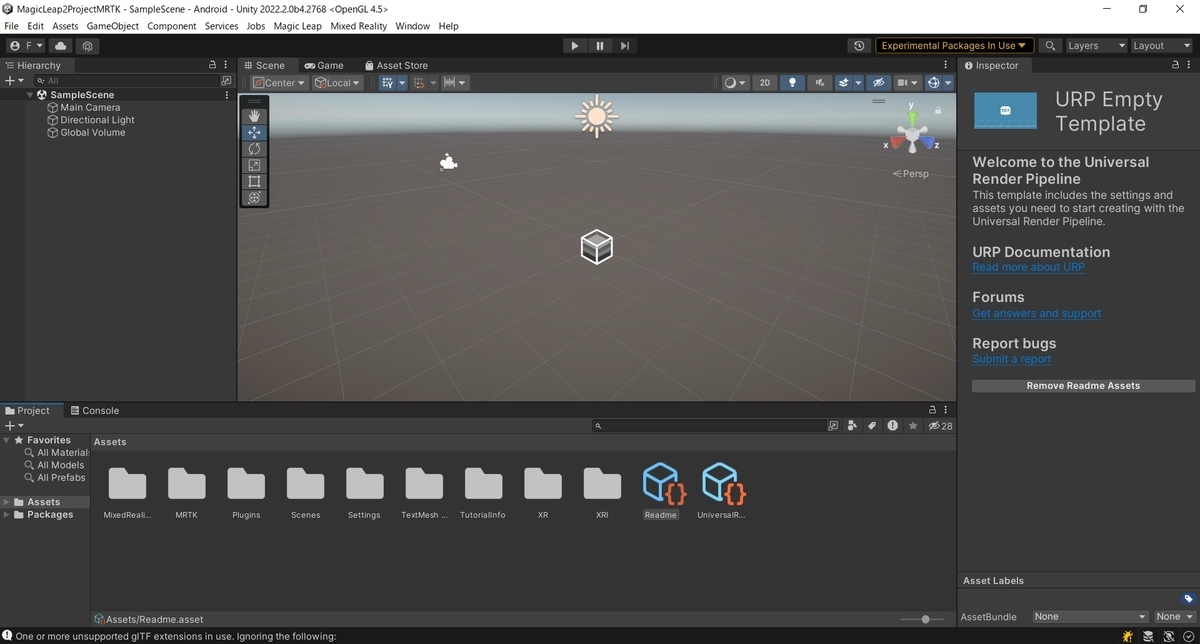This screenshot has width=1200, height=644.
Task: Select the Rect tool
Action: [x=254, y=181]
